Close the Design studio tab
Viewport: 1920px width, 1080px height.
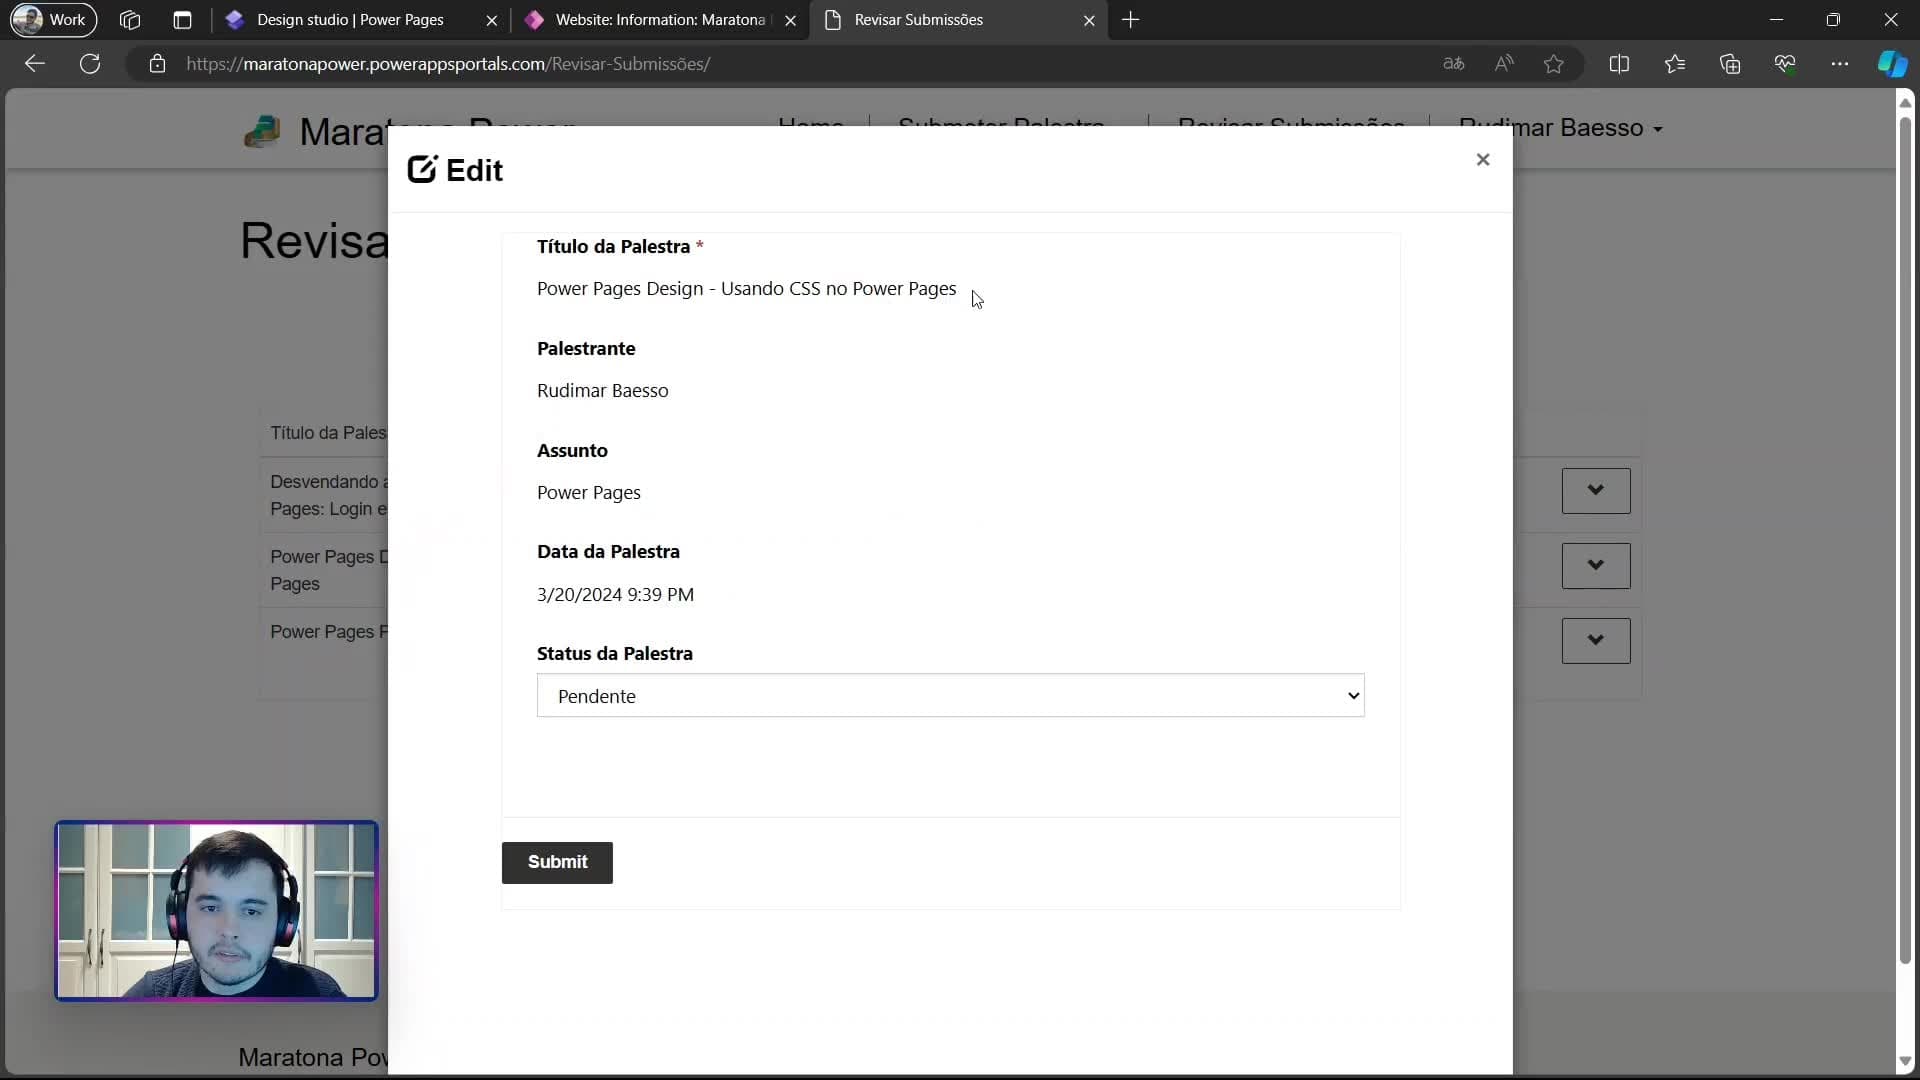[x=491, y=20]
